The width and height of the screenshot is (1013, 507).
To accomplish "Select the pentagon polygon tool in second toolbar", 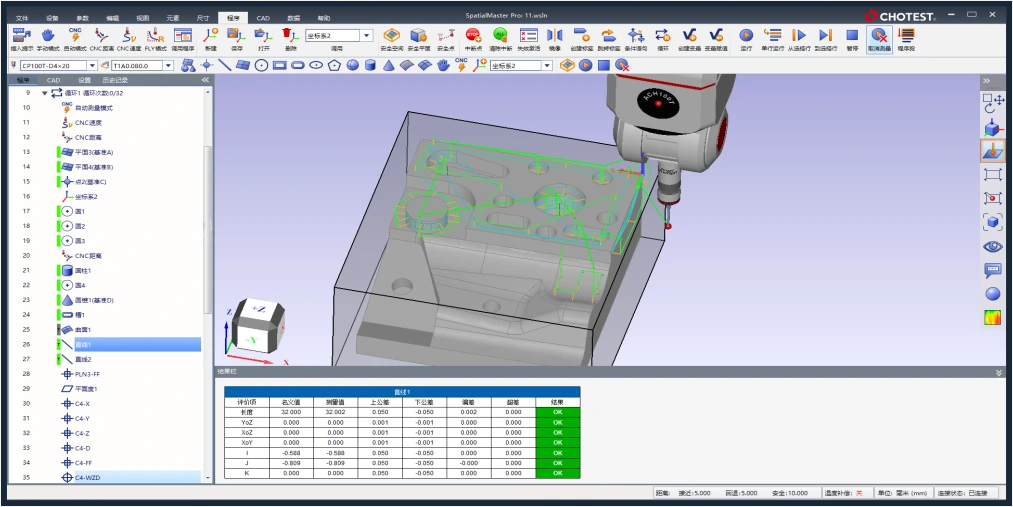I will point(334,65).
